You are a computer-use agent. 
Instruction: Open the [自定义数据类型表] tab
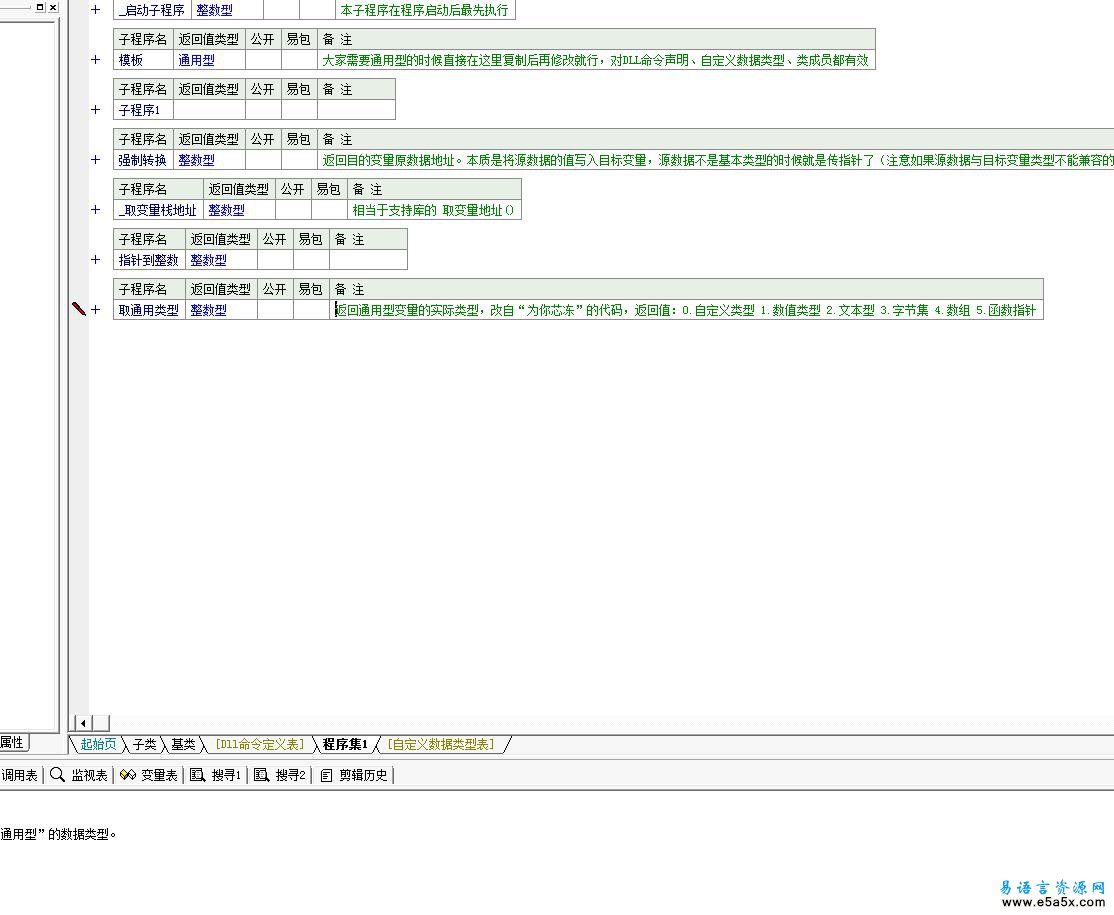coord(440,744)
